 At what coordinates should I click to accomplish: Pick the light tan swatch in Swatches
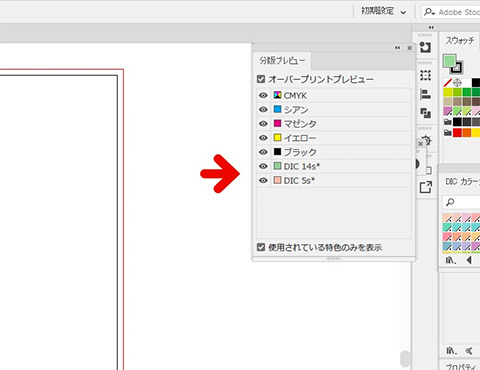click(x=448, y=101)
